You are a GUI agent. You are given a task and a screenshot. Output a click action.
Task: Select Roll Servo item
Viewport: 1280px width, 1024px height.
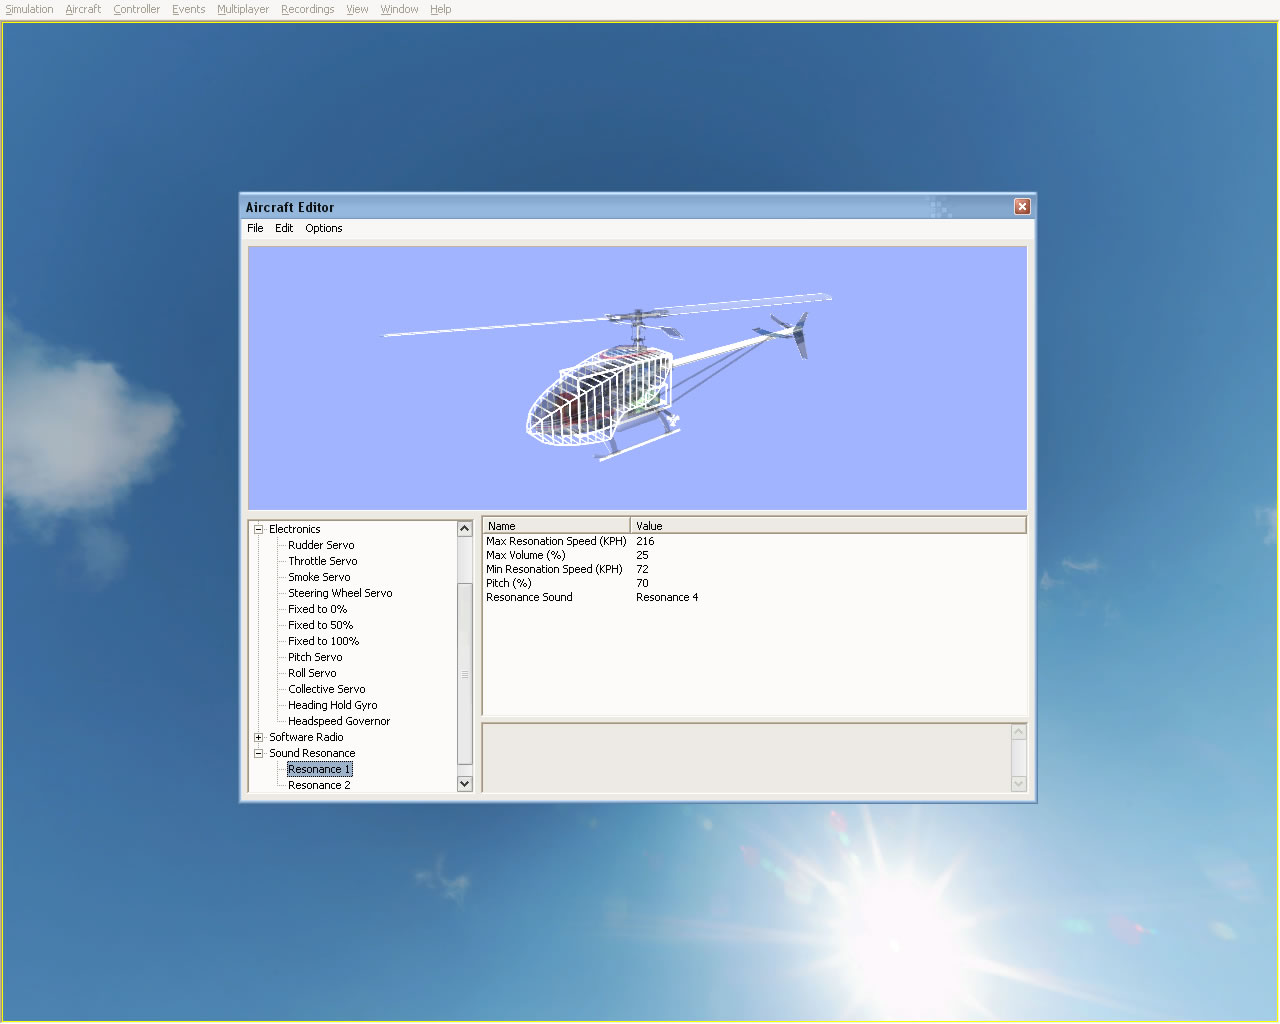312,673
